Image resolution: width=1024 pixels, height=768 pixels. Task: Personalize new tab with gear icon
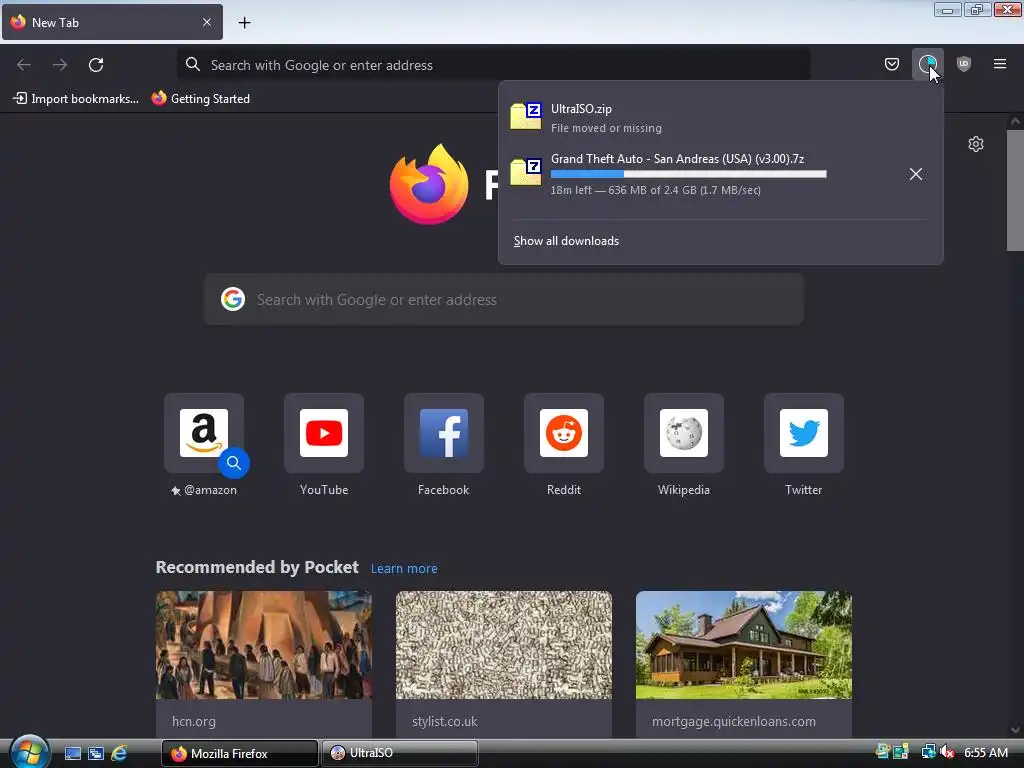tap(976, 144)
